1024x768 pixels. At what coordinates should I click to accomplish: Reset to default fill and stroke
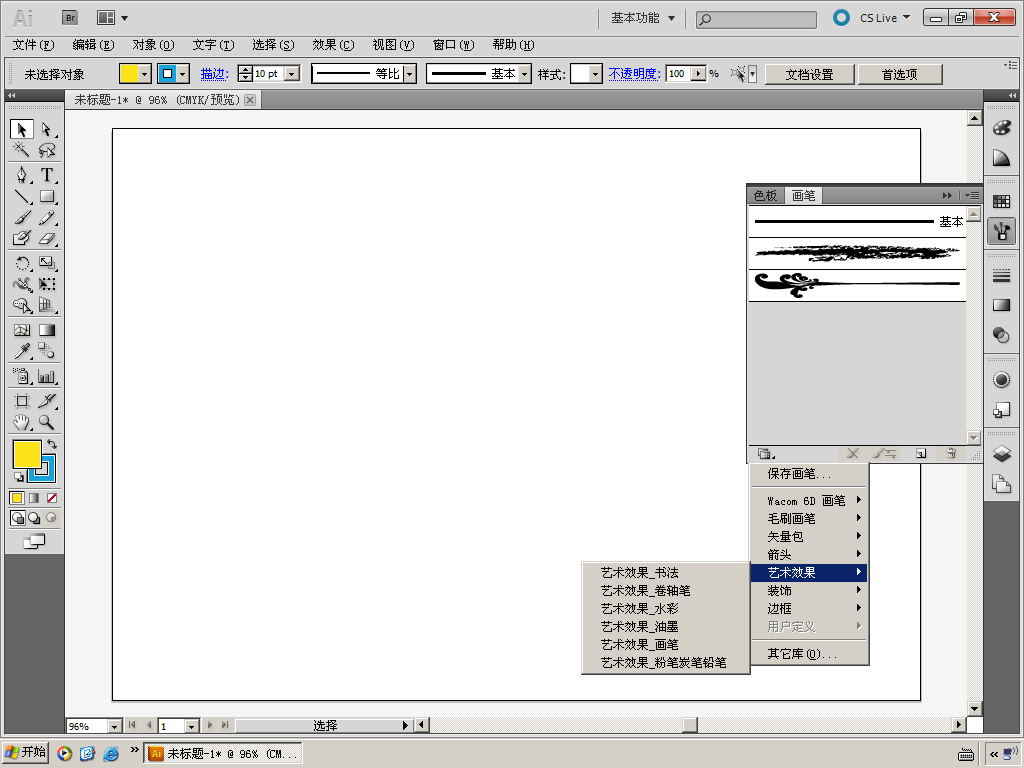coord(19,476)
